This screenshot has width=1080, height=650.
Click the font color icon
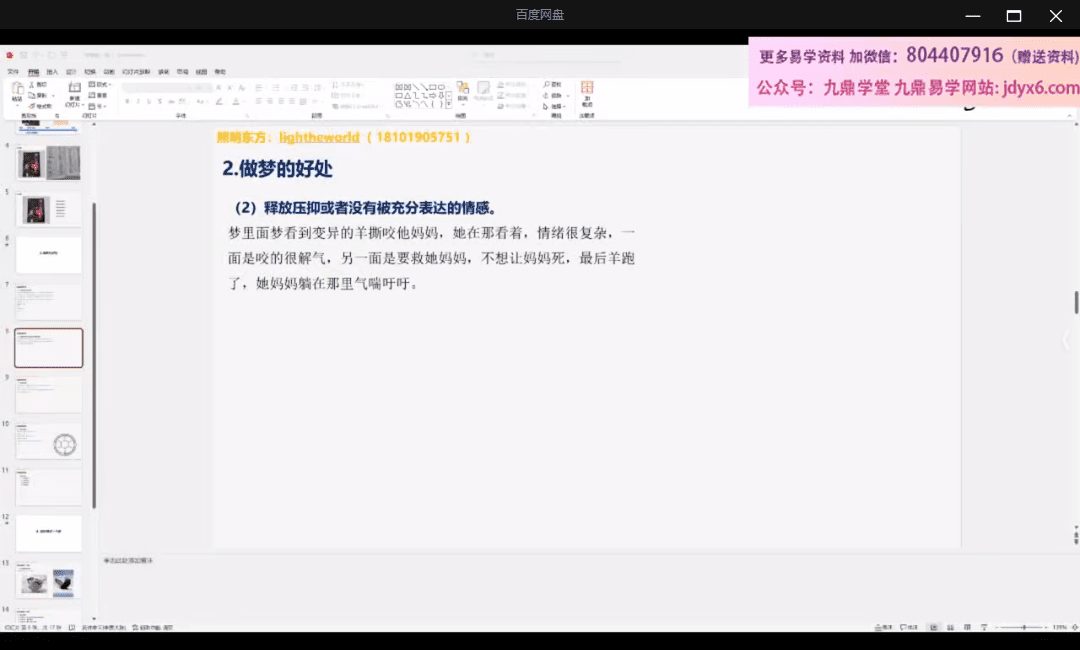click(237, 102)
